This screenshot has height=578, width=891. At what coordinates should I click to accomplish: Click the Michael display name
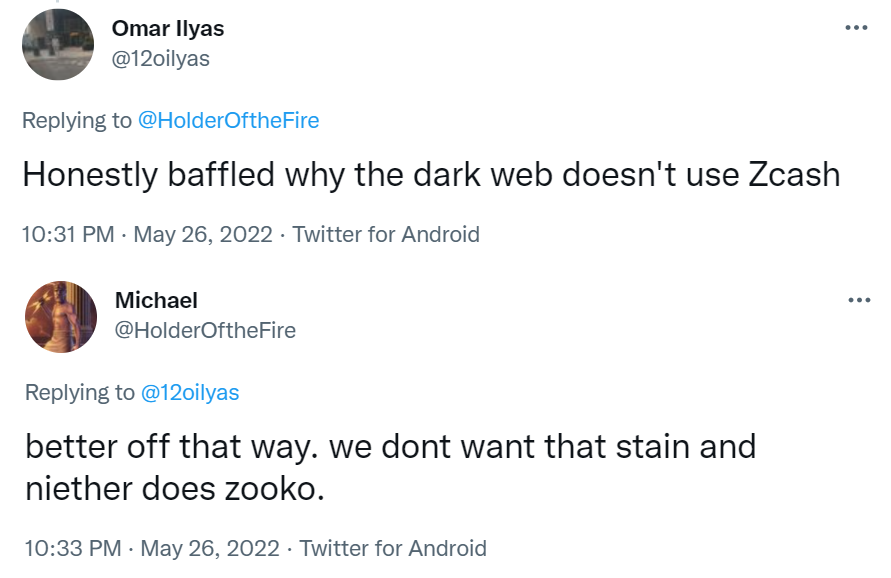tap(156, 300)
